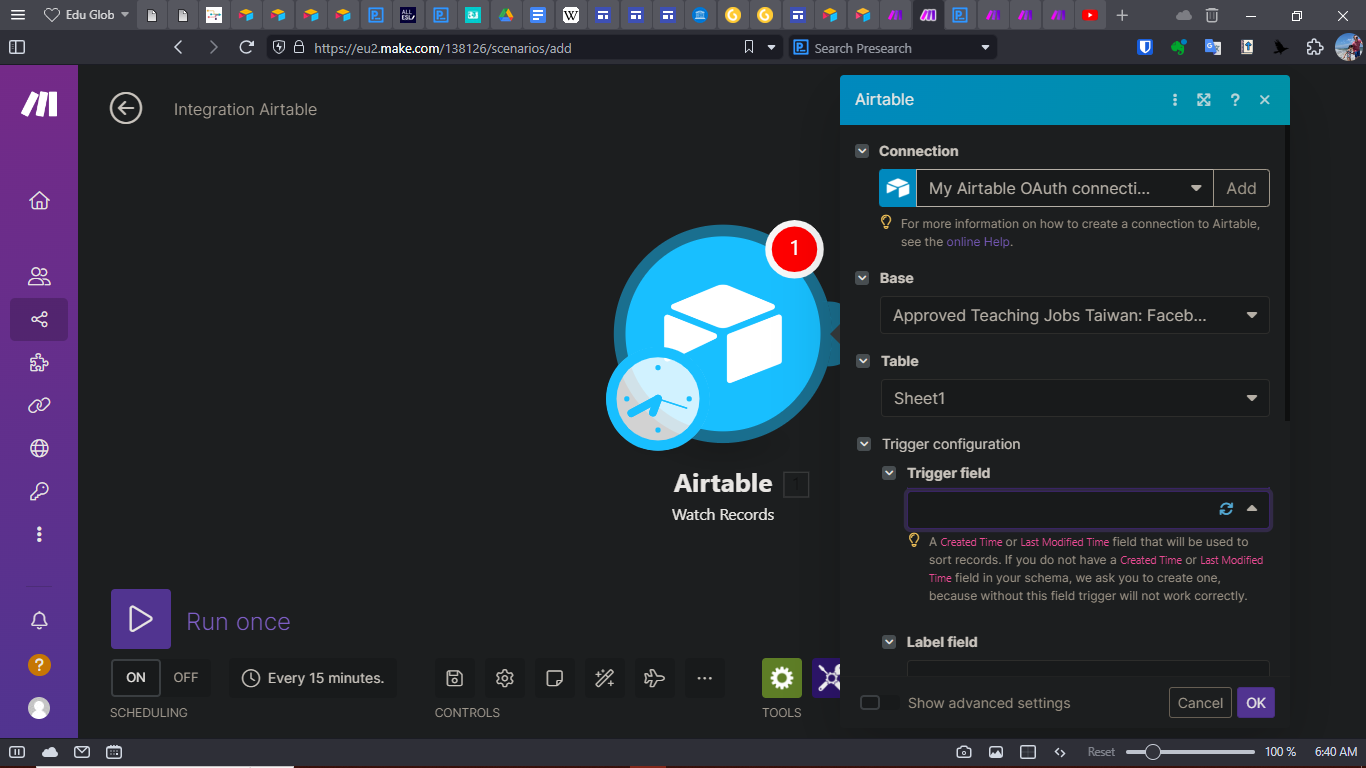
Task: Expand the Trigger configuration section
Action: pyautogui.click(x=862, y=444)
